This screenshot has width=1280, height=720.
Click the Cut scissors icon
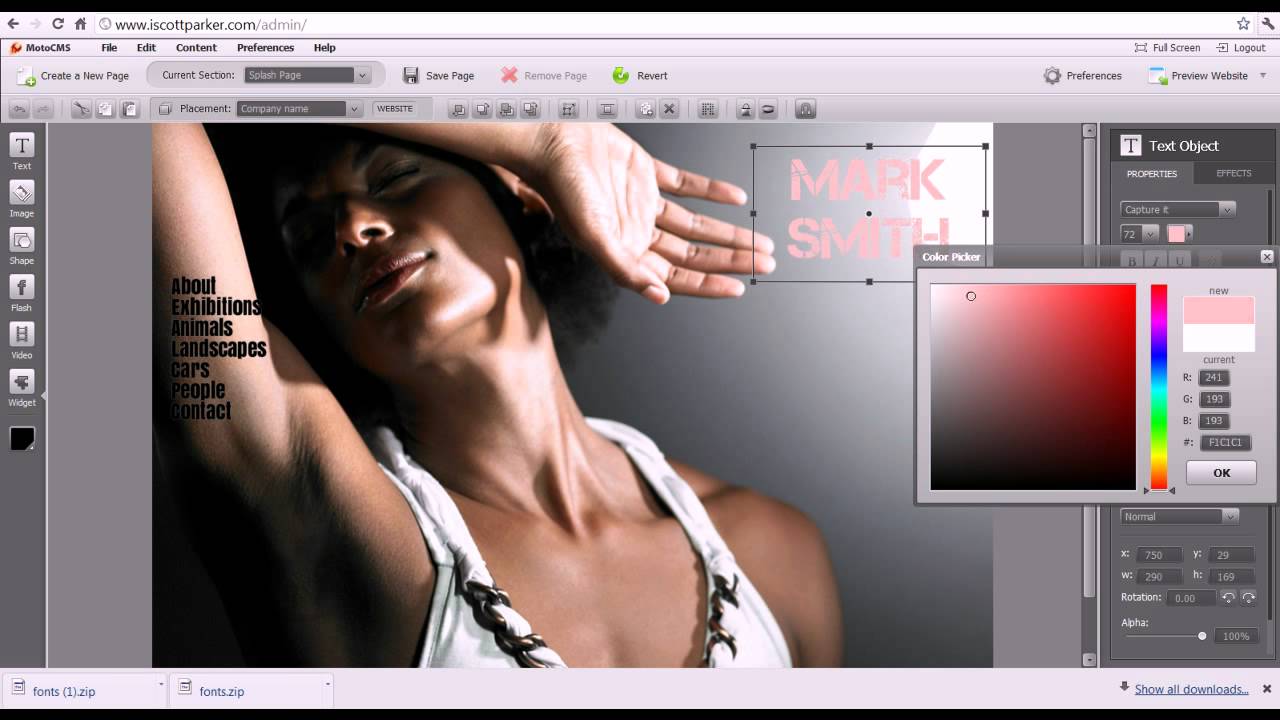81,109
